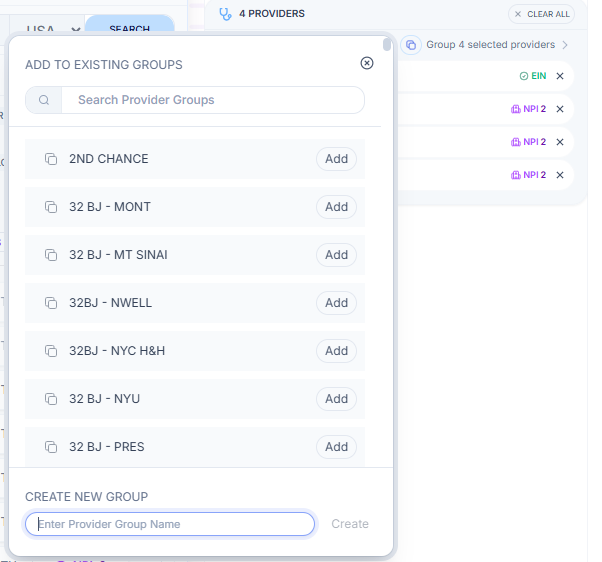Click the Enter Provider Group Name field
The image size is (602, 562).
pos(170,524)
